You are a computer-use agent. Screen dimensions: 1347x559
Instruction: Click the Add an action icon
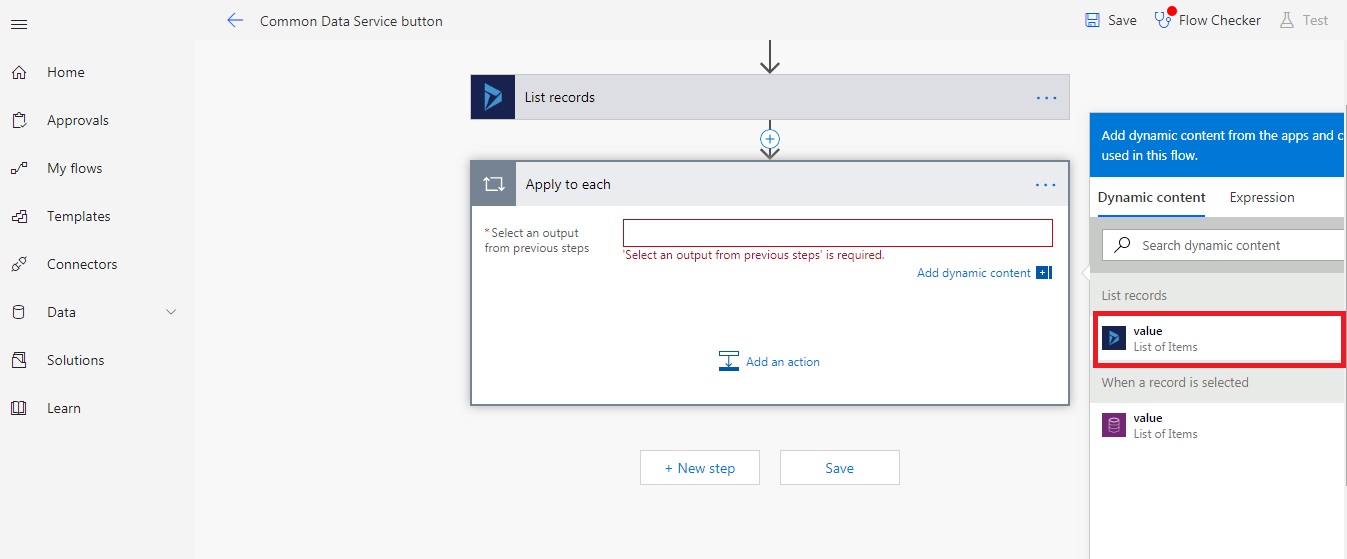[728, 362]
